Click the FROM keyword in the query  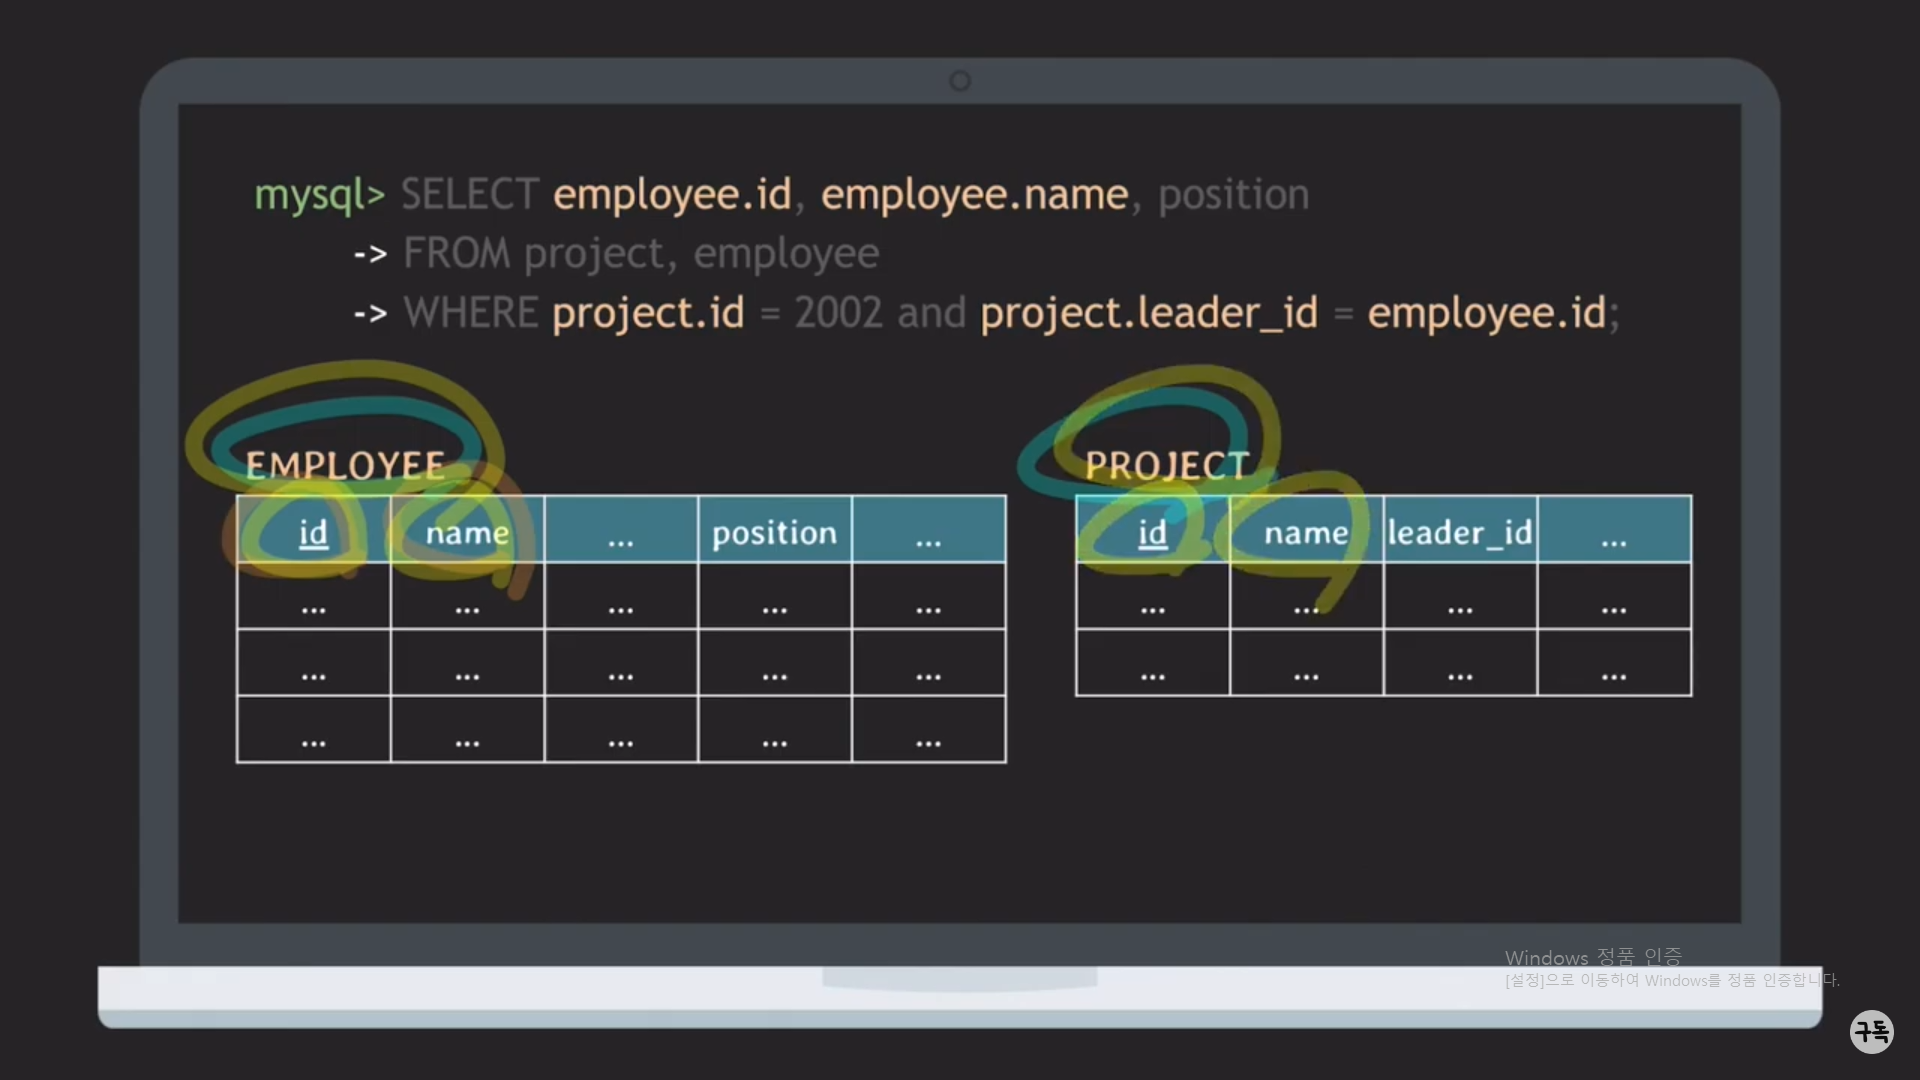456,254
